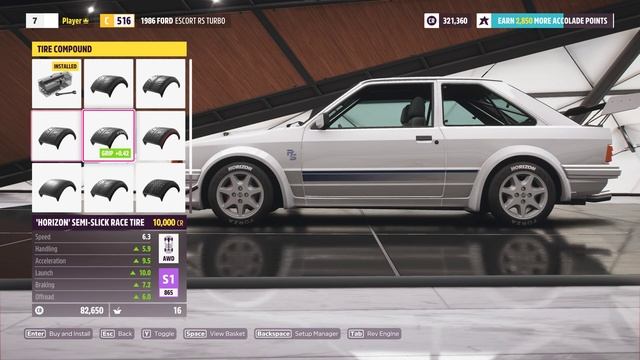Click the Speed 6.3 stat row
This screenshot has width=640, height=360.
(93, 237)
